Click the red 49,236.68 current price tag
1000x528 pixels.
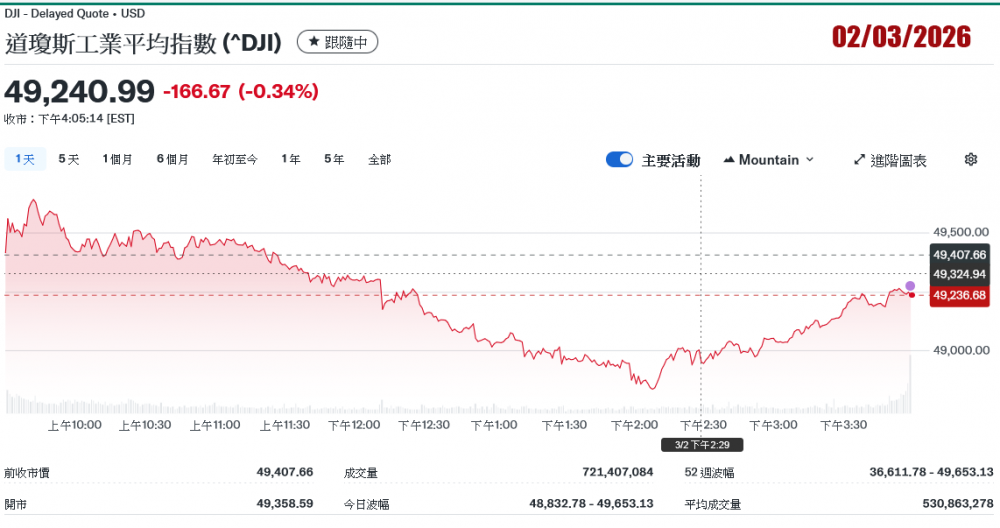(960, 295)
